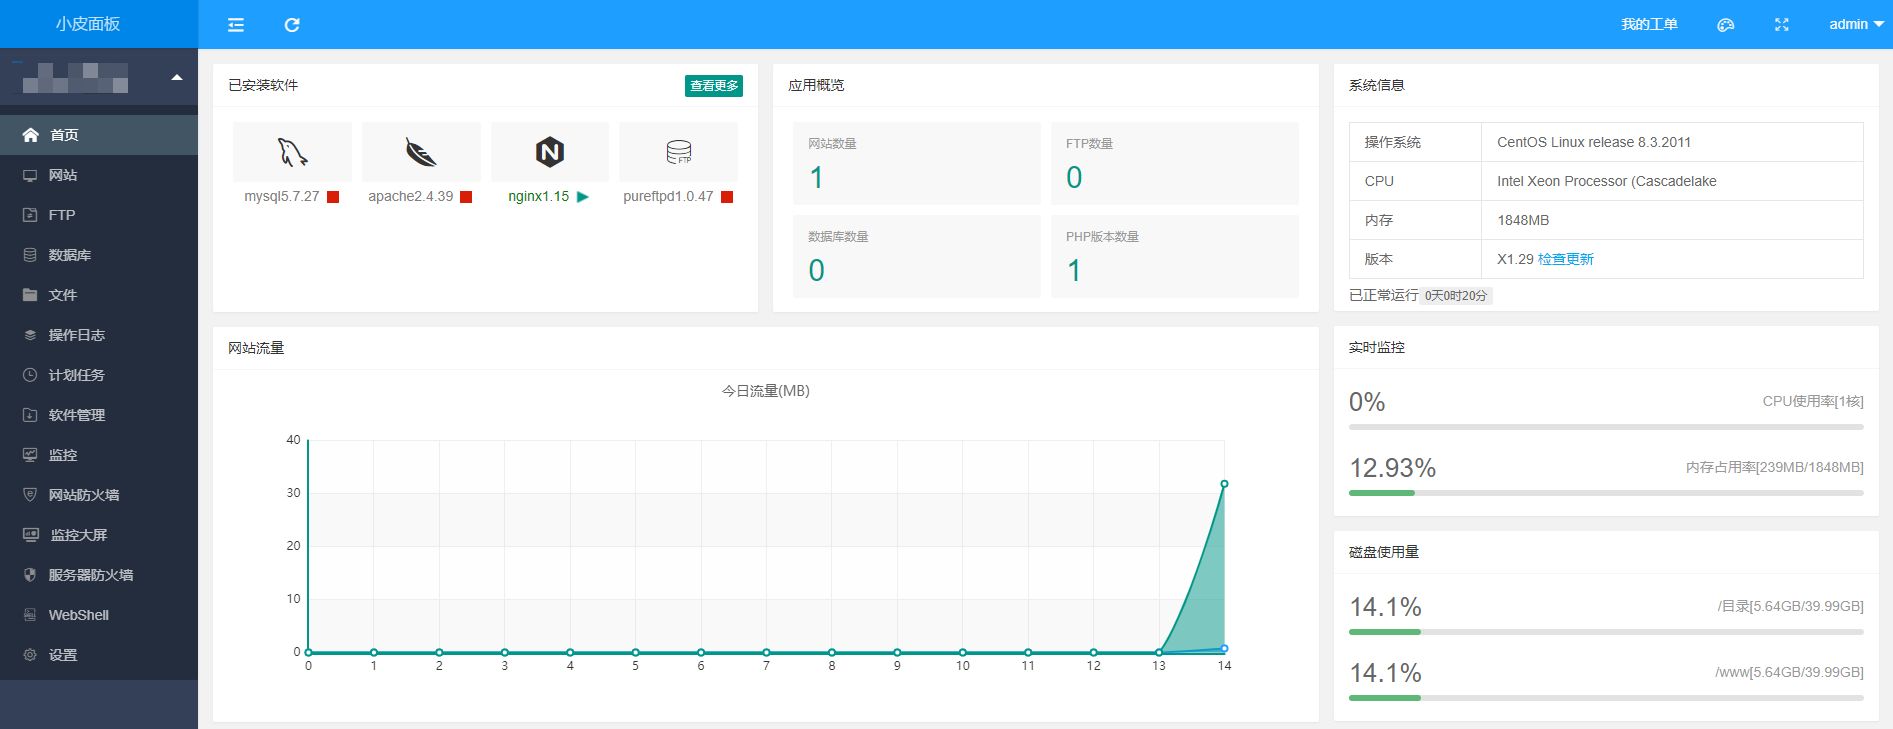This screenshot has height=729, width=1893.
Task: Go to 软件管理 in the sidebar
Action: [76, 415]
